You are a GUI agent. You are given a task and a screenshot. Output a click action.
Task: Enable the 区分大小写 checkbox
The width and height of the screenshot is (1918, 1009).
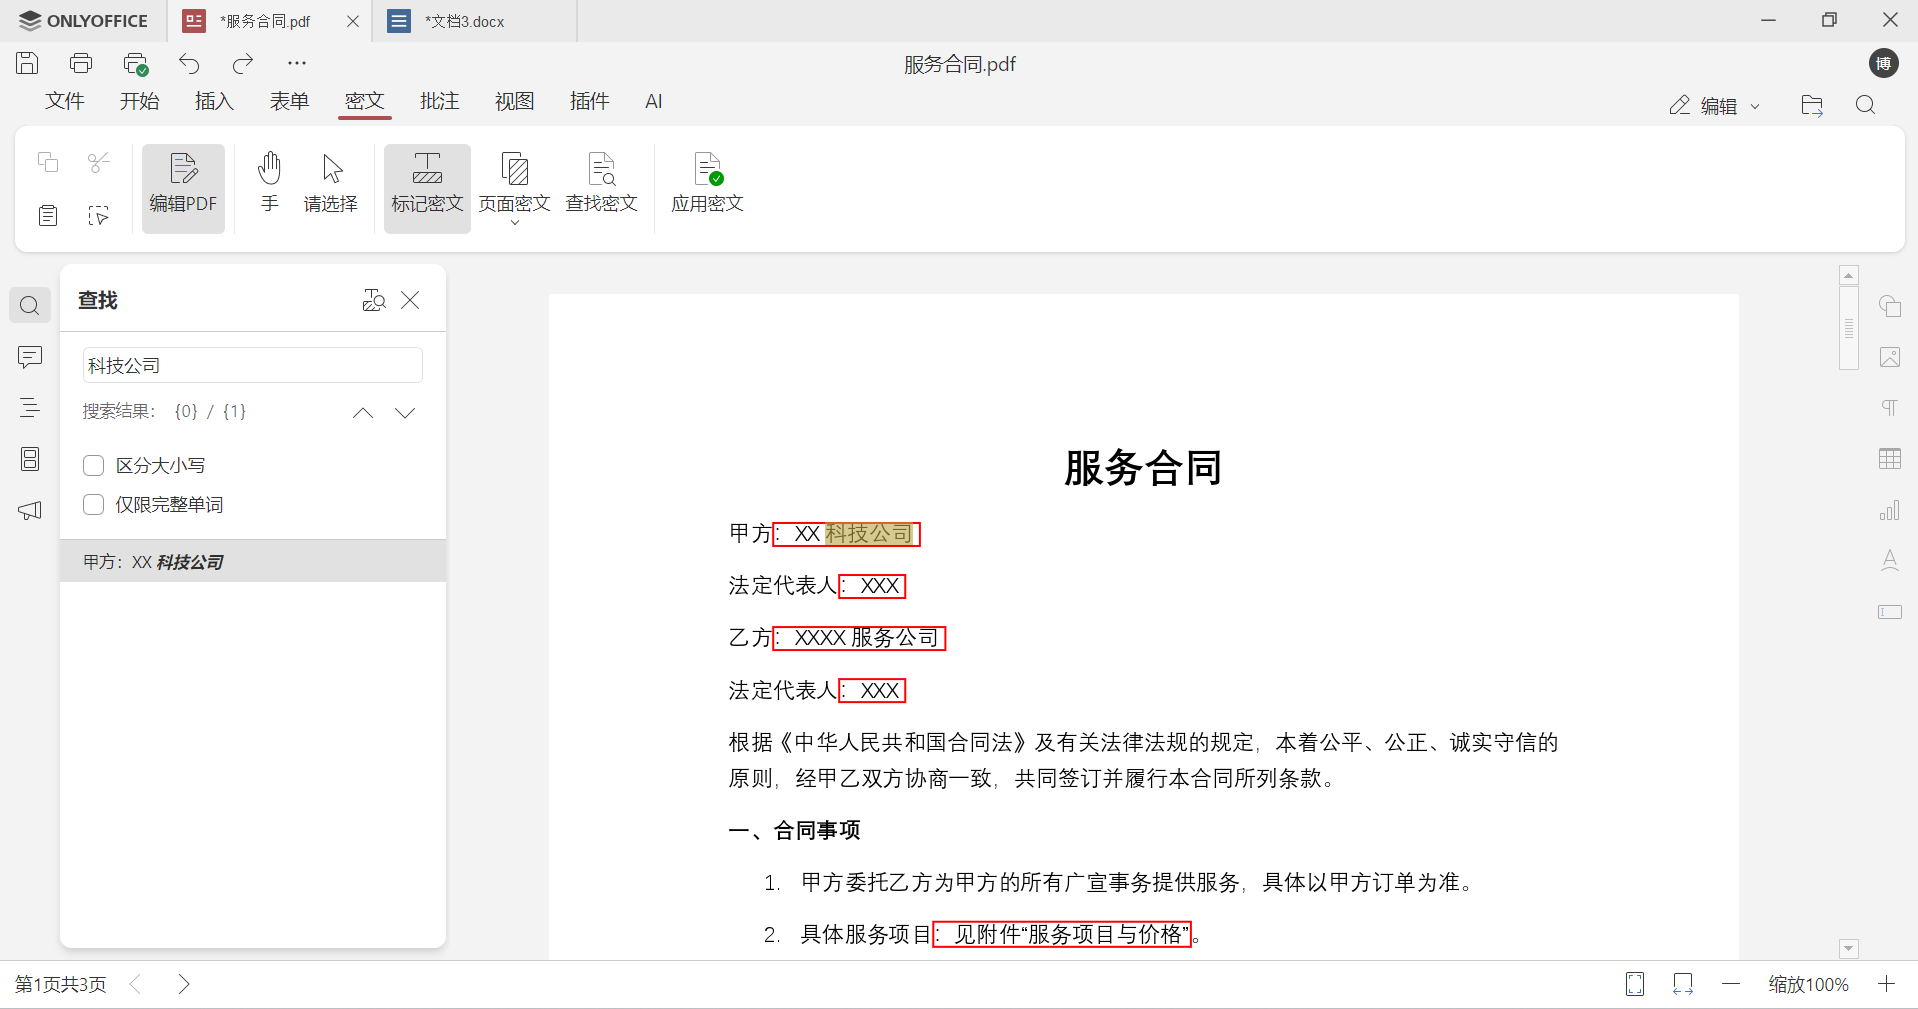[93, 464]
